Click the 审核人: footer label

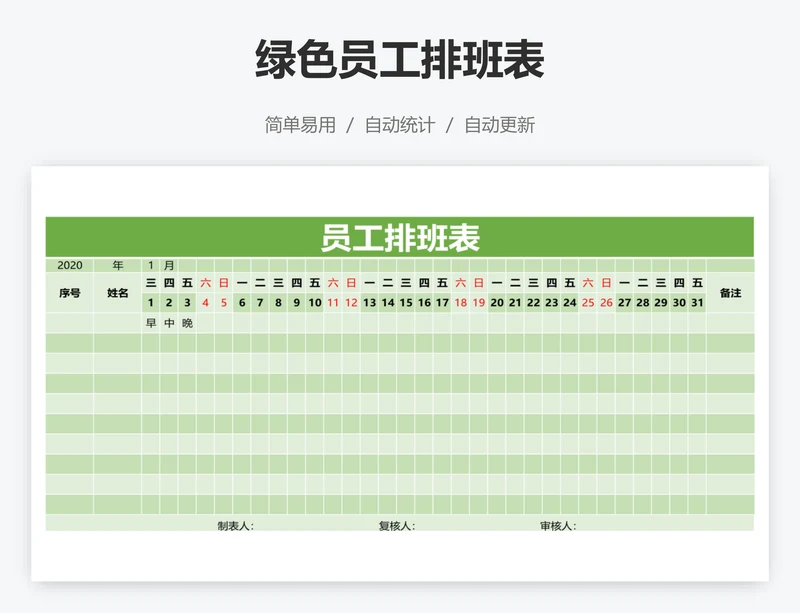[x=558, y=526]
